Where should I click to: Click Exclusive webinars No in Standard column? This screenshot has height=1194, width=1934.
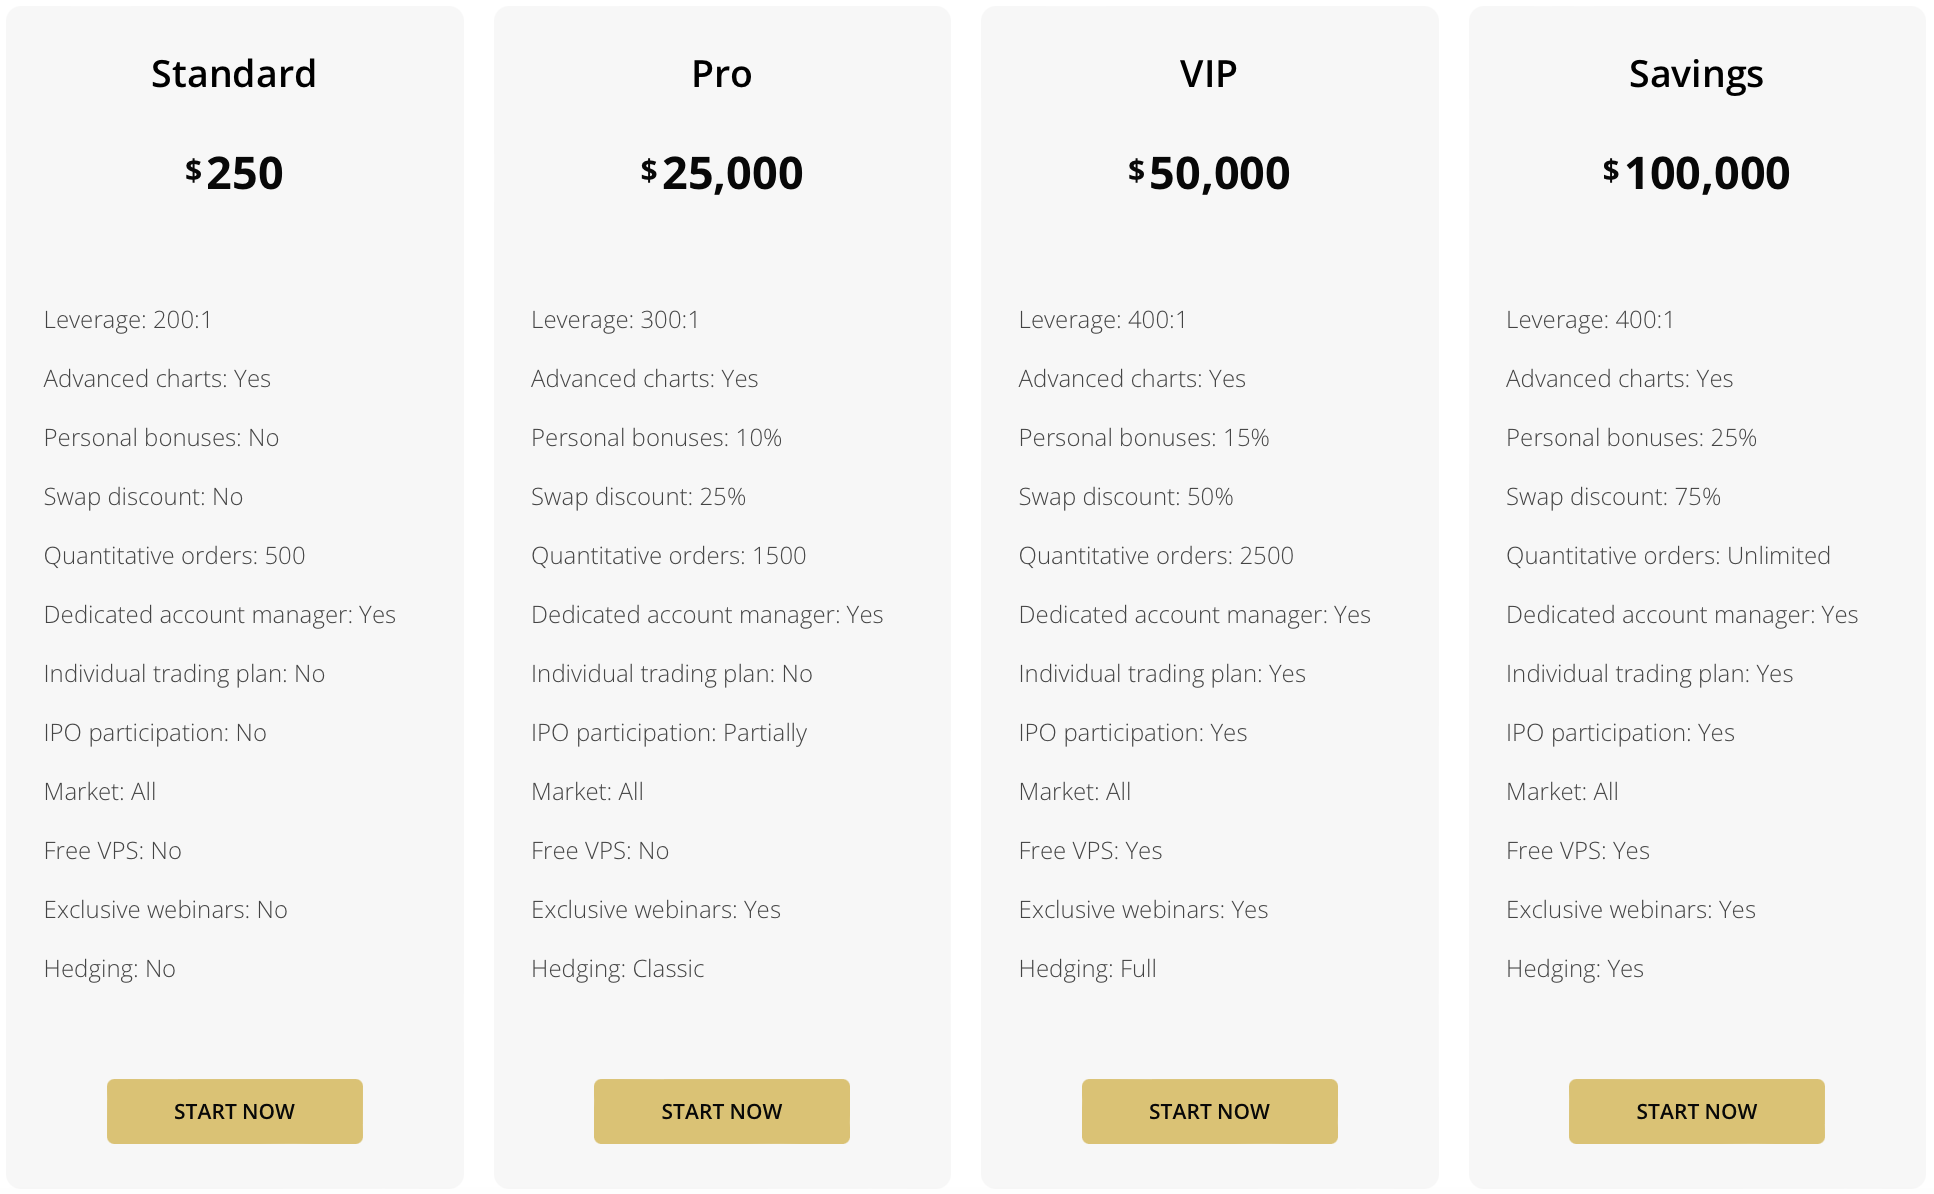(x=166, y=909)
